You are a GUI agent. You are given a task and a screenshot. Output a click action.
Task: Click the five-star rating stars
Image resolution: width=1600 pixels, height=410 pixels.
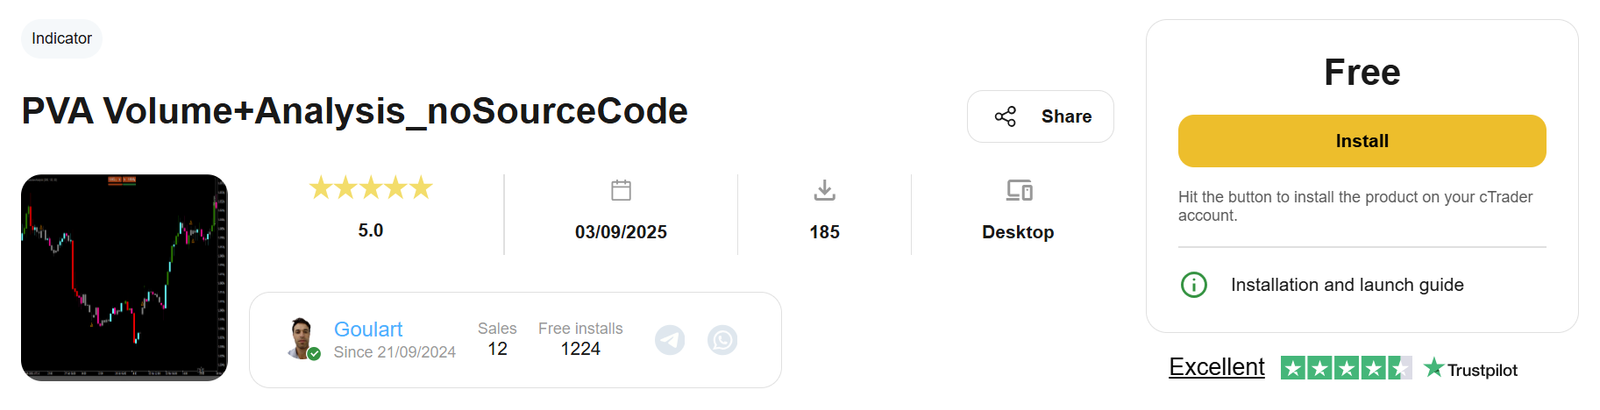(371, 188)
